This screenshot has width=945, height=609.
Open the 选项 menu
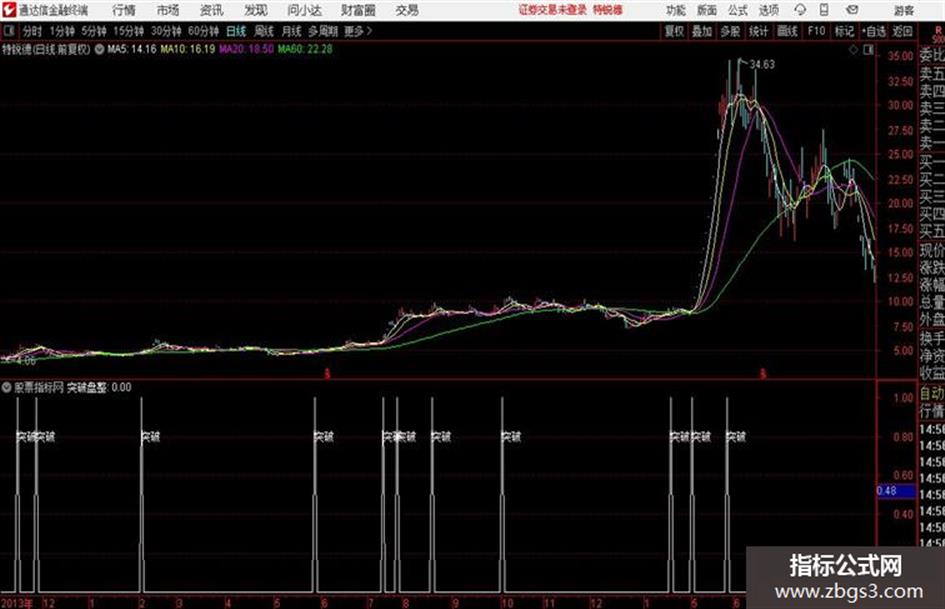[769, 10]
